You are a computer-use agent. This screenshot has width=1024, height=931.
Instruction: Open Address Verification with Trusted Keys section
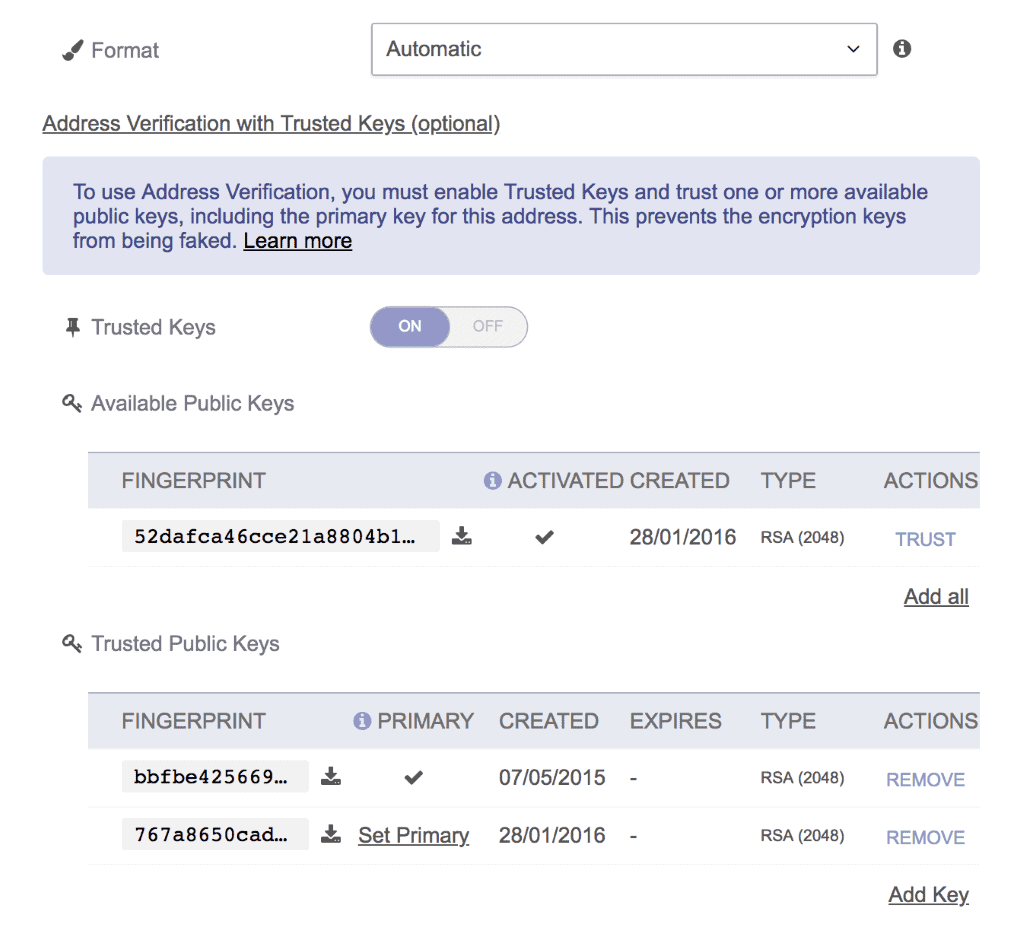pyautogui.click(x=270, y=123)
